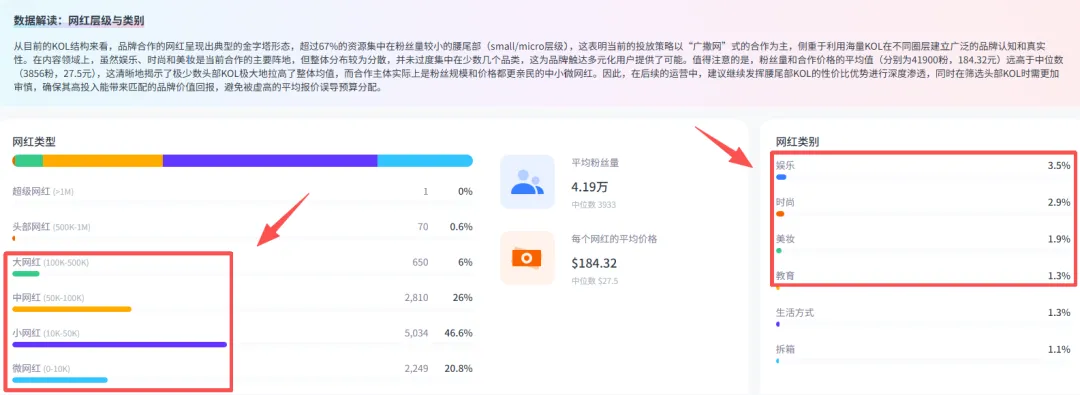Click the $184.32 price value

tap(594, 263)
